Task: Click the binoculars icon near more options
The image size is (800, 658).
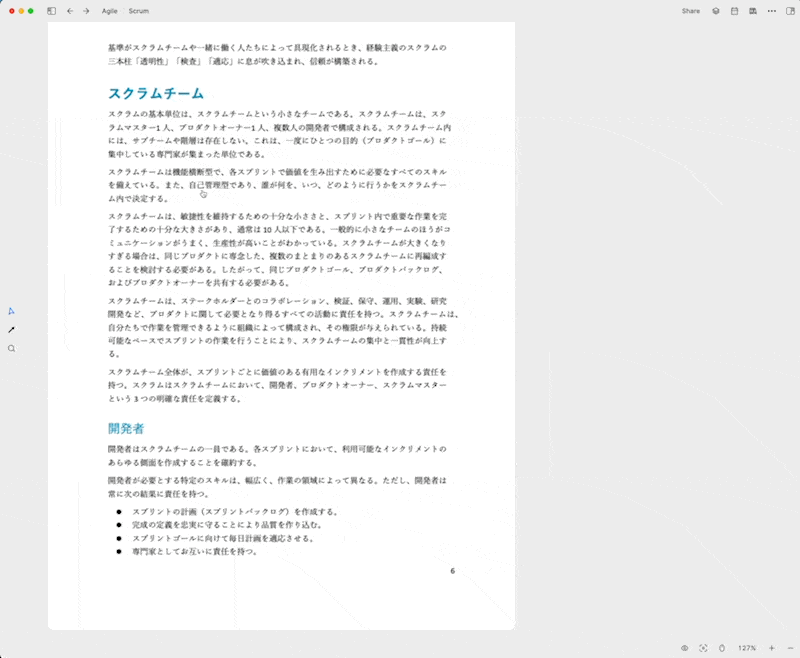Action: (753, 11)
